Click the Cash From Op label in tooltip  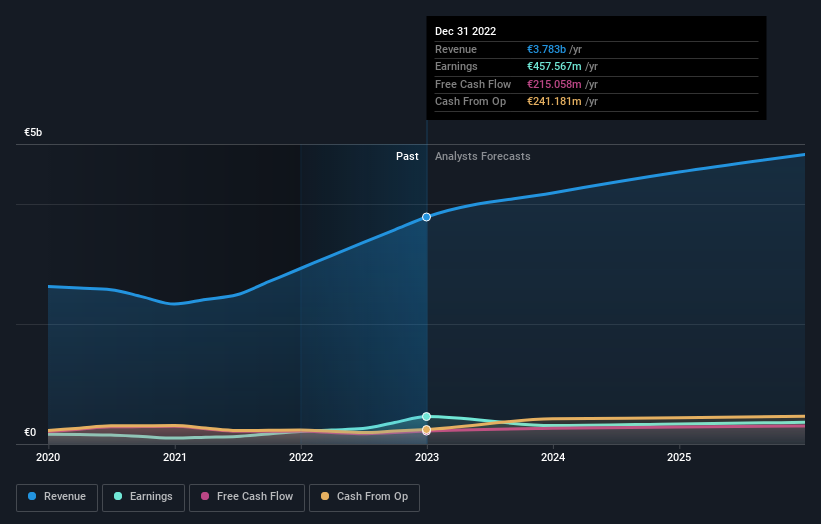tap(470, 102)
